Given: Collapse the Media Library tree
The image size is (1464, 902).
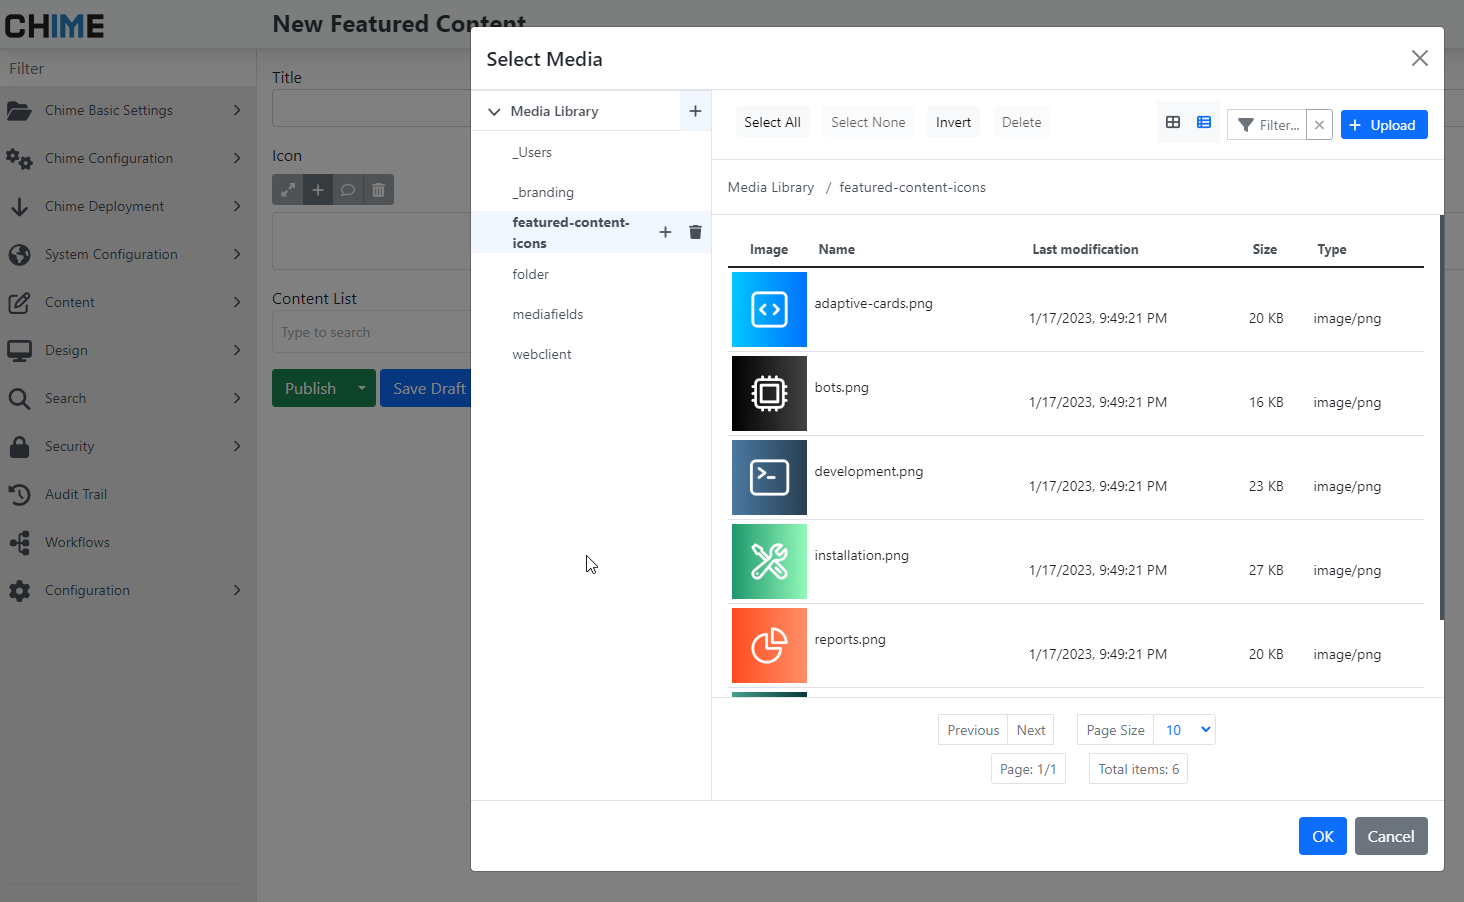Looking at the screenshot, I should [x=493, y=111].
